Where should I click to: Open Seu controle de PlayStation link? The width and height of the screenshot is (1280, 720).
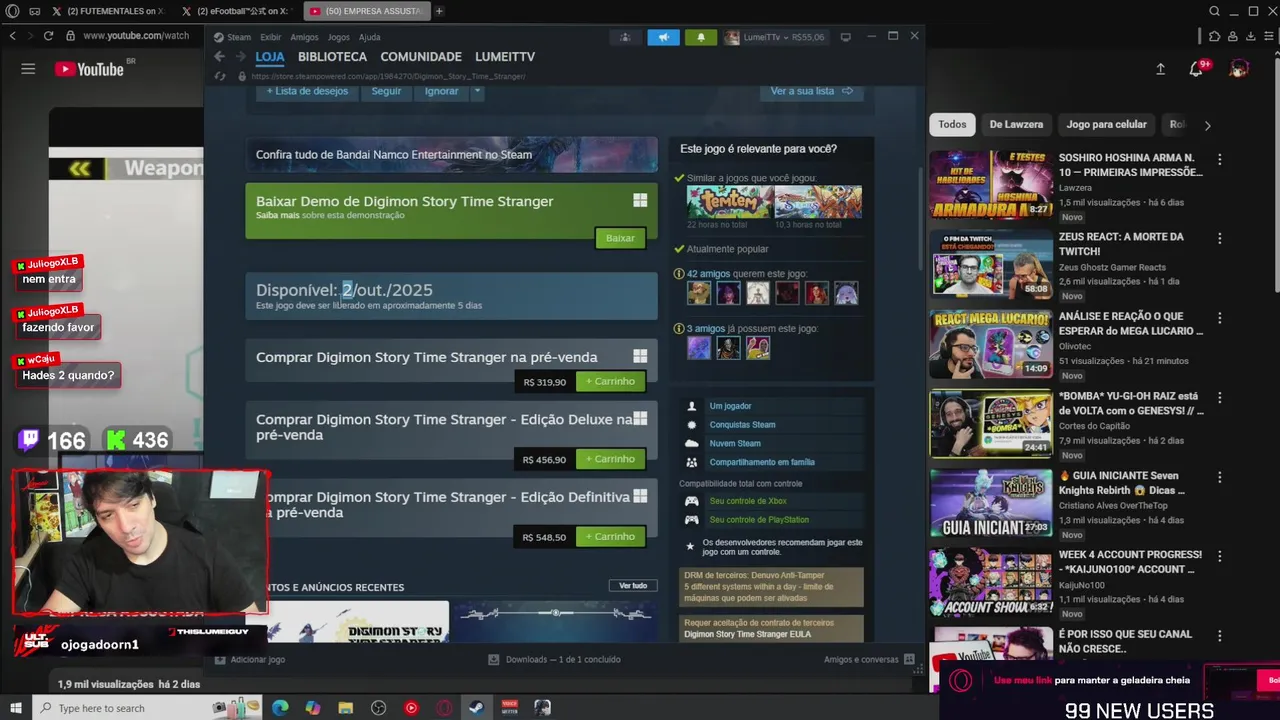[759, 520]
